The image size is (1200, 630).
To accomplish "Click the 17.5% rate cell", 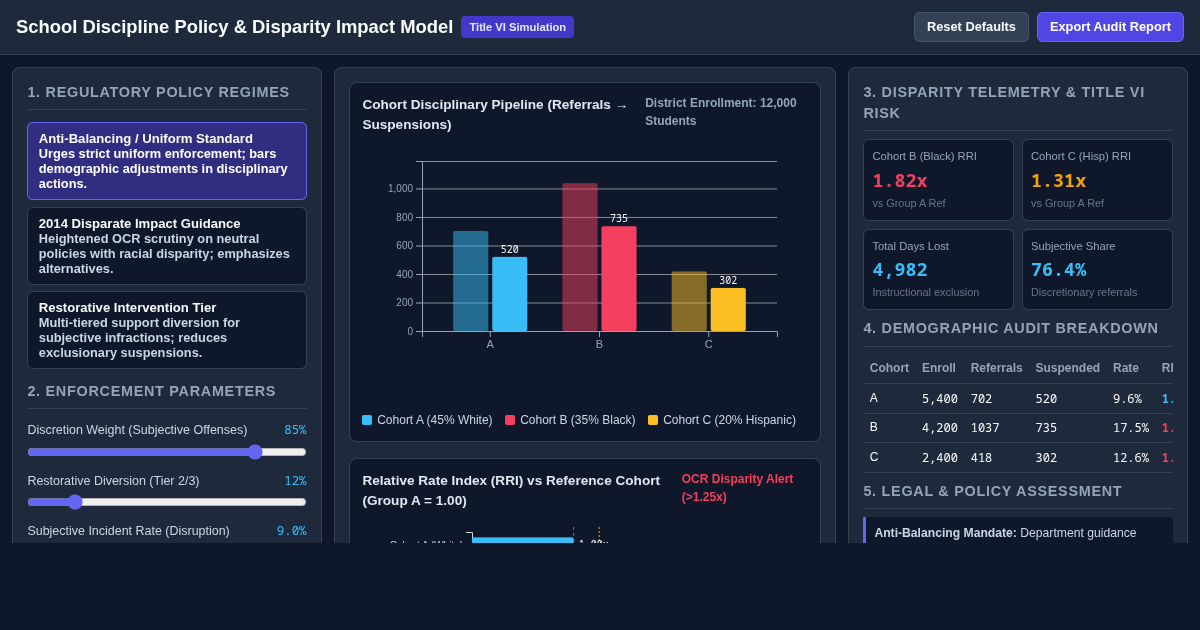I will (1131, 428).
